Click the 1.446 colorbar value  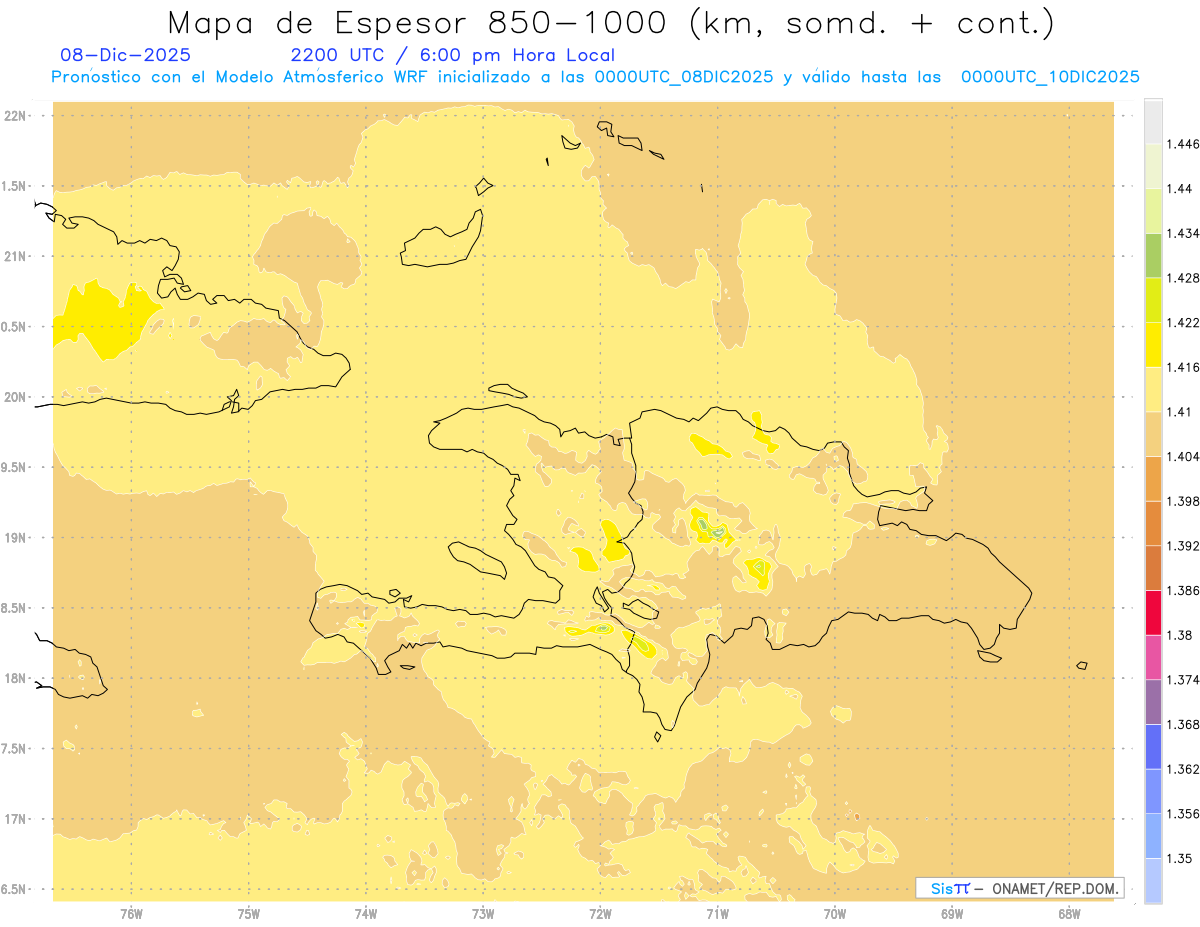pos(1182,144)
